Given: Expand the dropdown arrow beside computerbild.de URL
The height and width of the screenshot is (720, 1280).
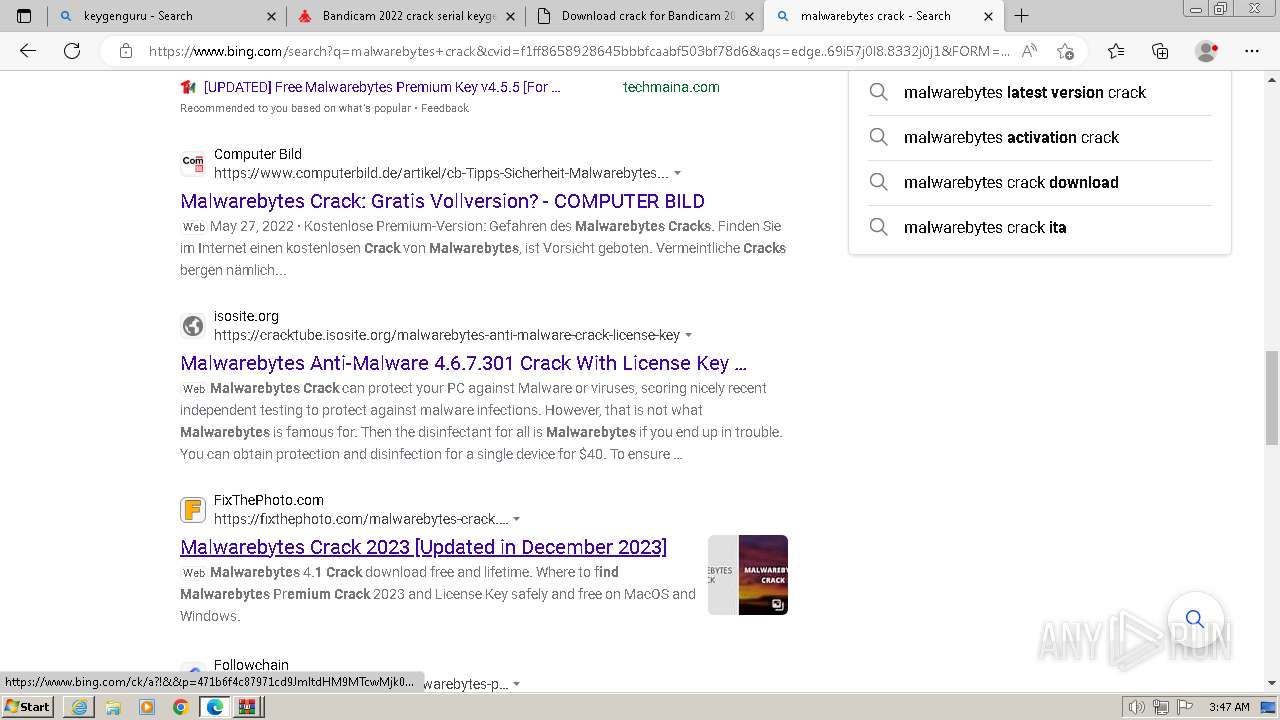Looking at the screenshot, I should coord(678,173).
